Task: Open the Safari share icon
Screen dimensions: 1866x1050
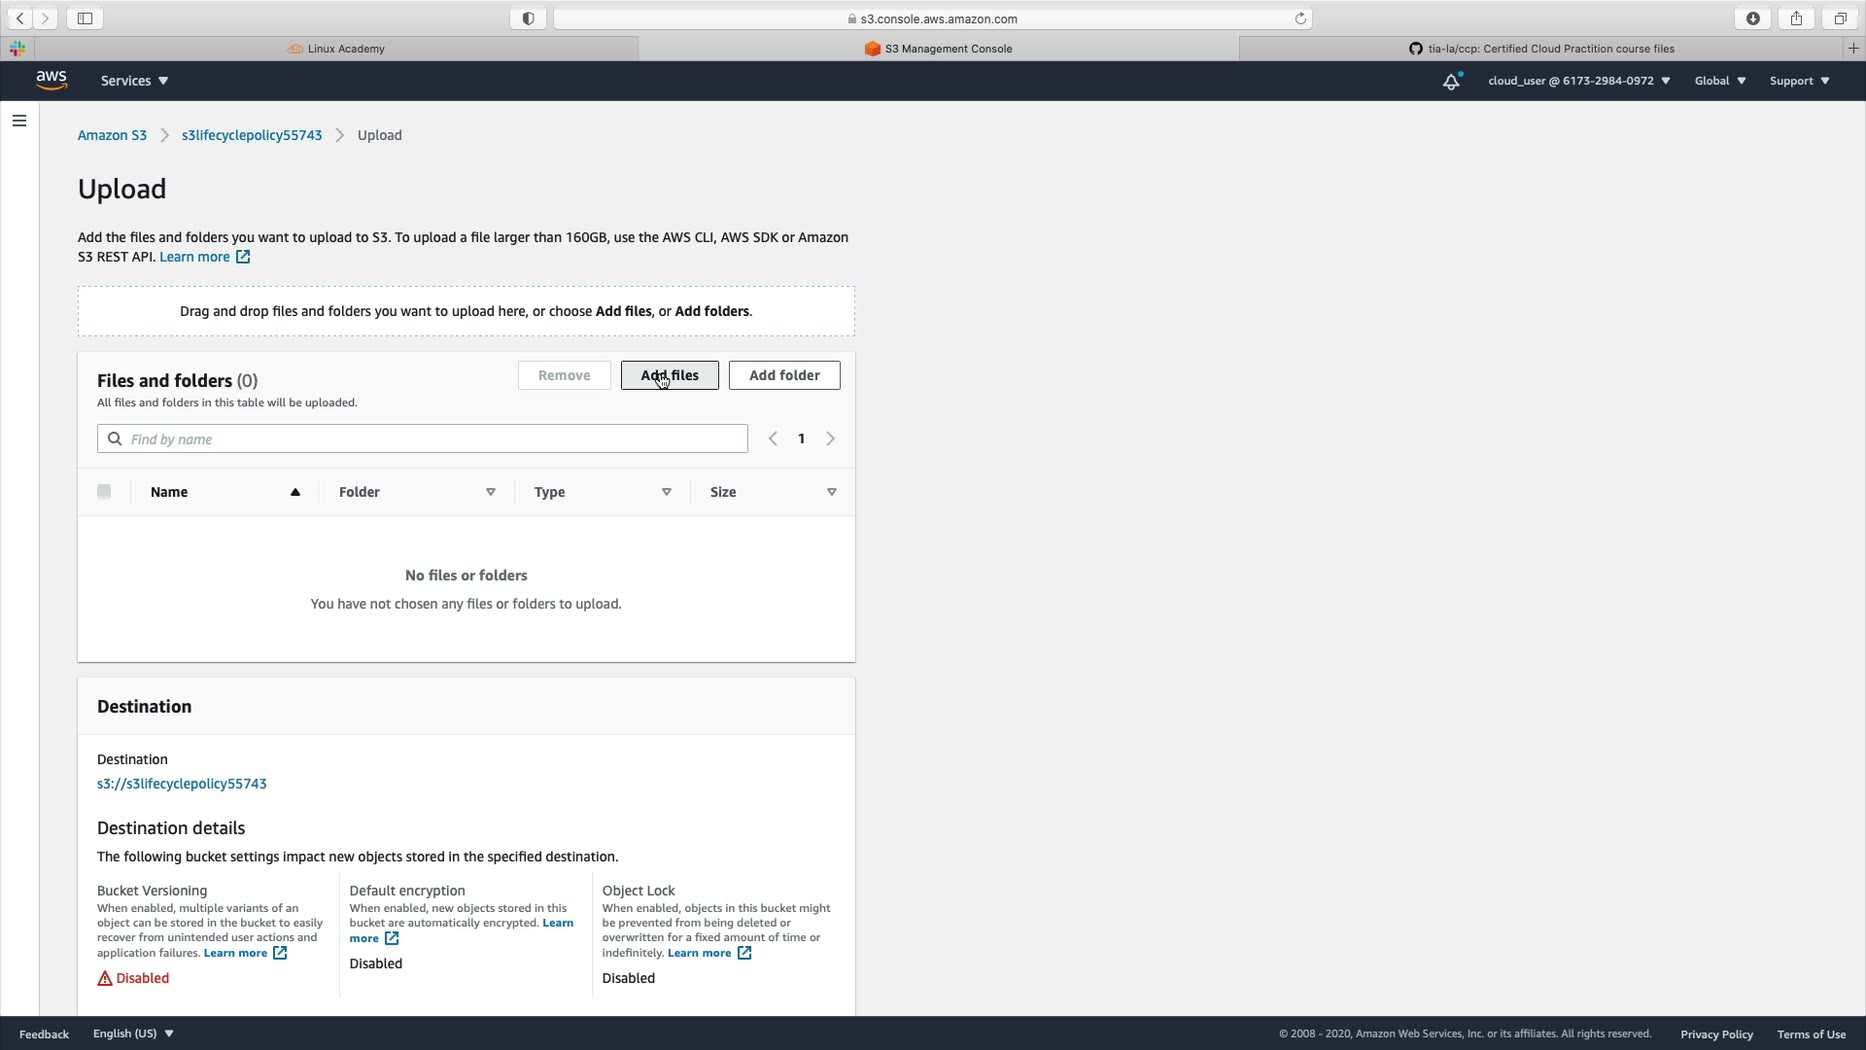Action: tap(1796, 18)
